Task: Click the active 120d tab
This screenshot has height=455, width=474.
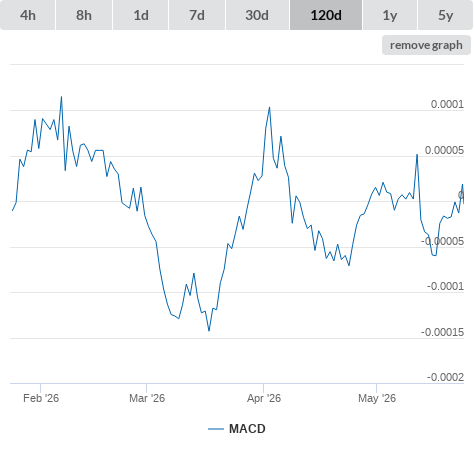Action: pos(326,15)
